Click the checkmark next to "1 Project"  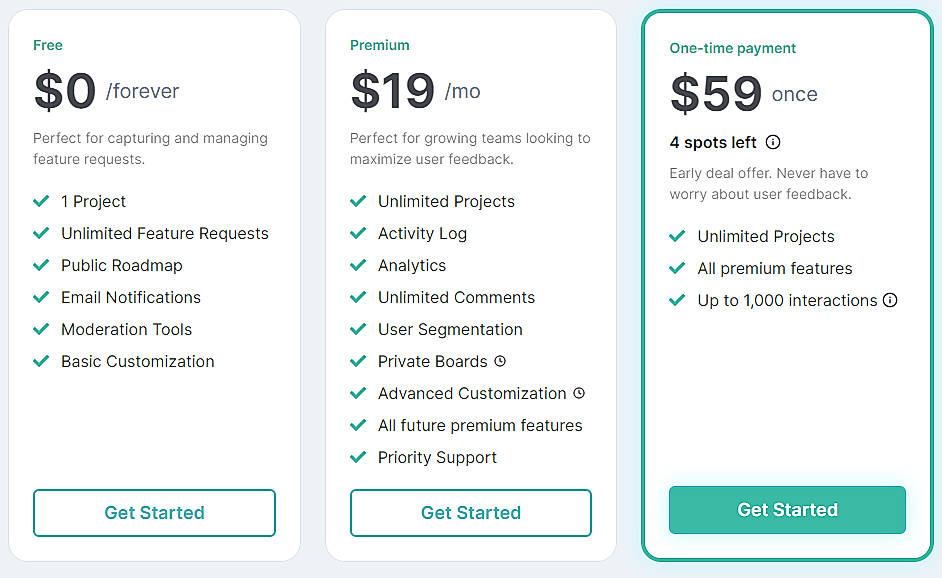coord(41,201)
